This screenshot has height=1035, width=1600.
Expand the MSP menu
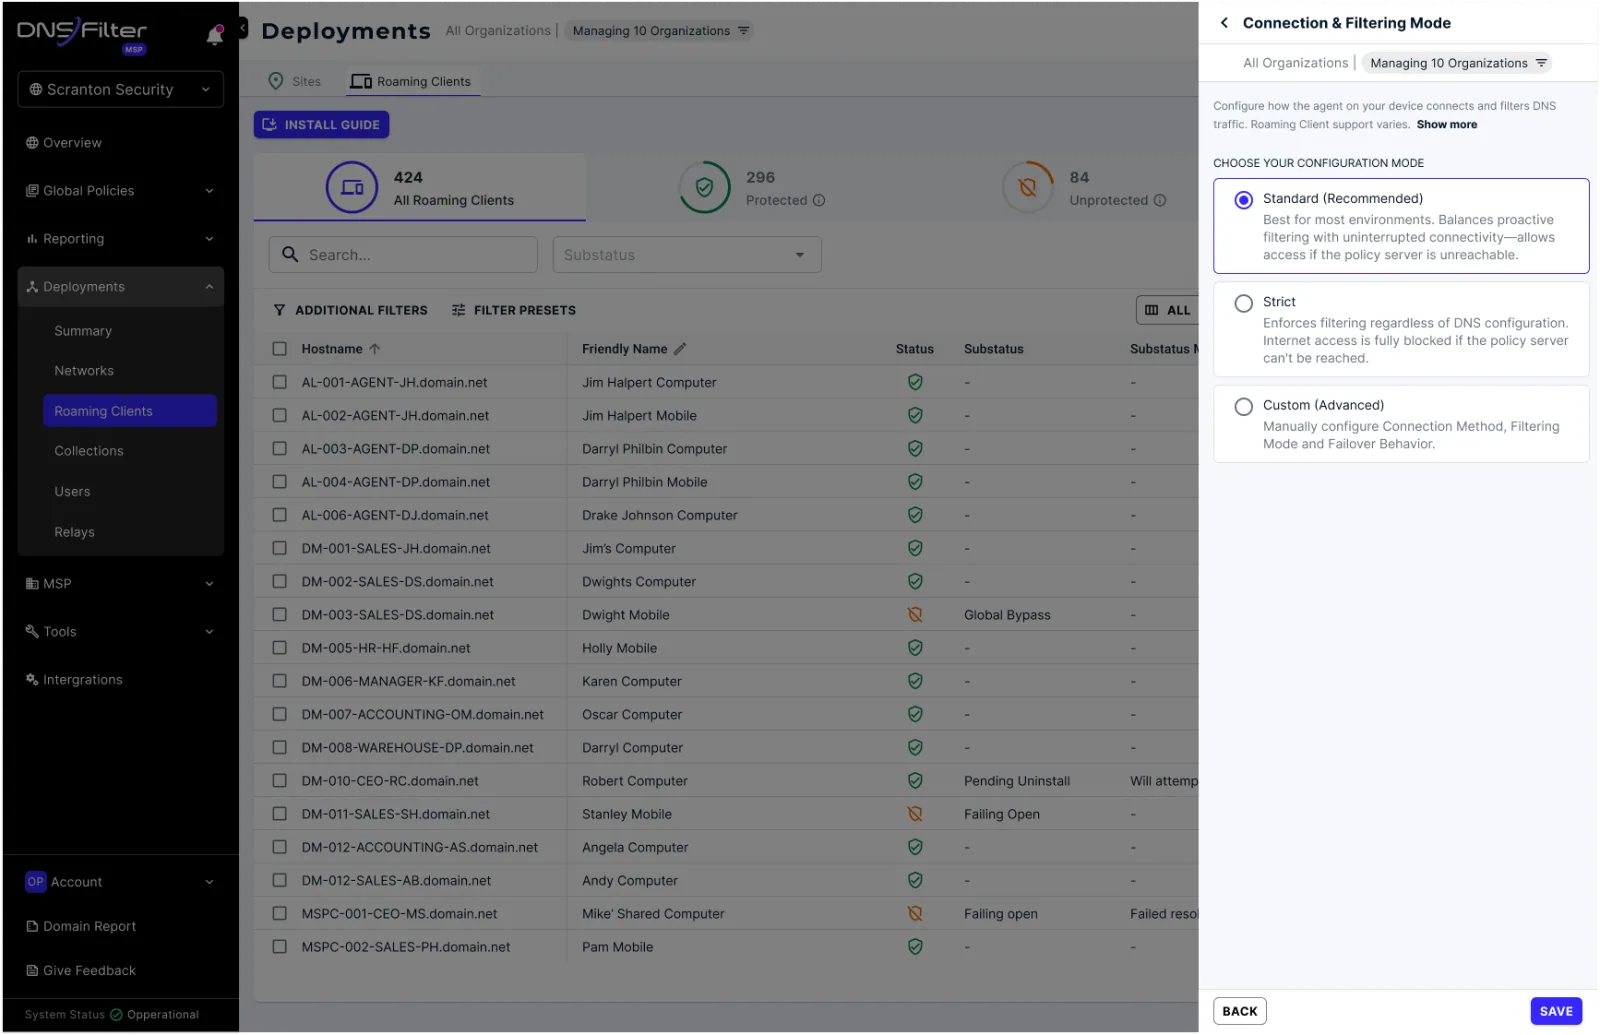pos(120,584)
